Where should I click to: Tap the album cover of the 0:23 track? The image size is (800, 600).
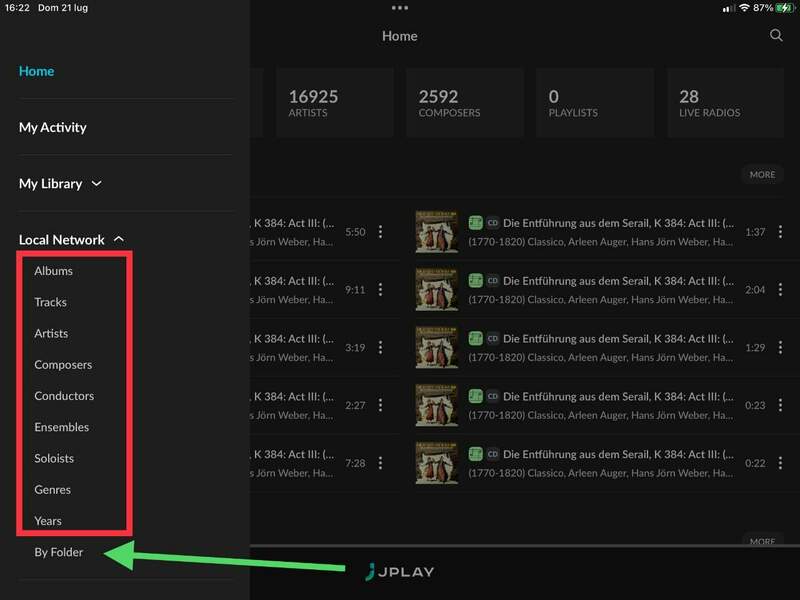(x=436, y=405)
